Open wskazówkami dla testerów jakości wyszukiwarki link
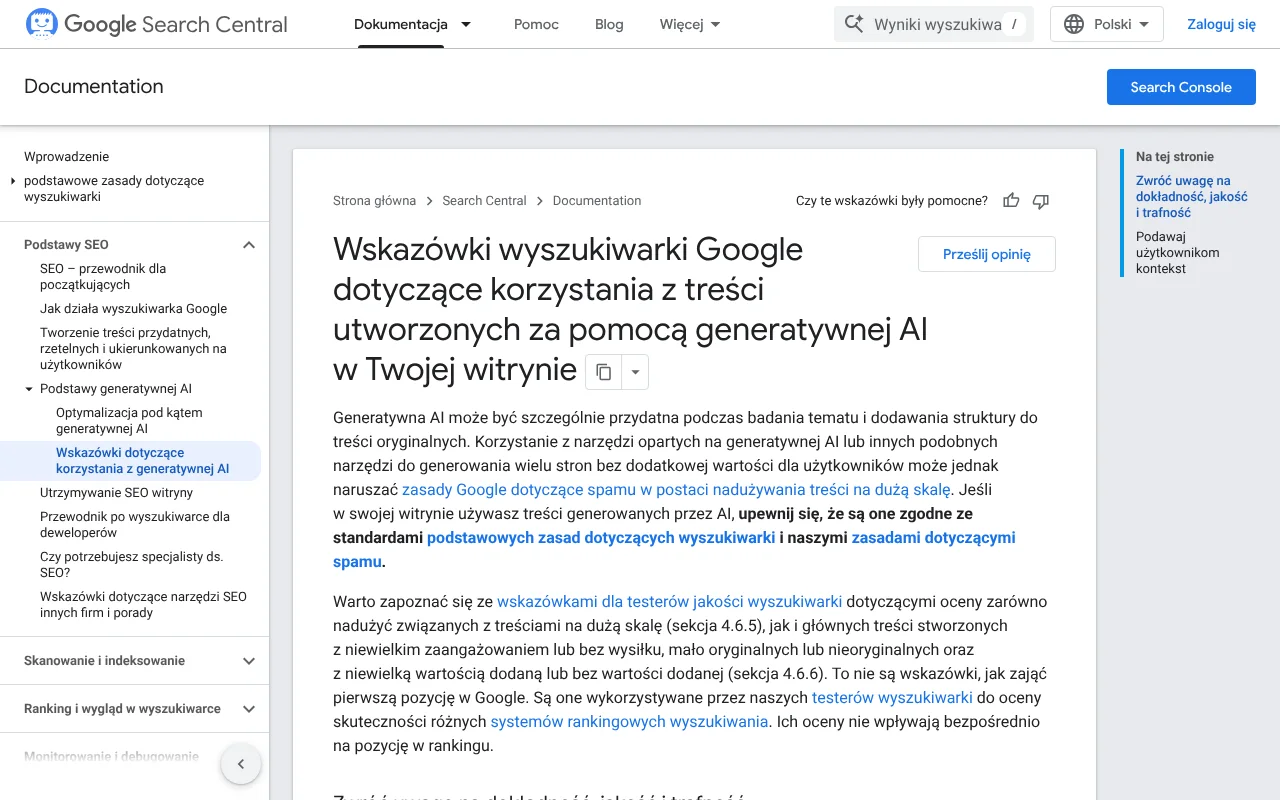1280x800 pixels. pyautogui.click(x=669, y=602)
